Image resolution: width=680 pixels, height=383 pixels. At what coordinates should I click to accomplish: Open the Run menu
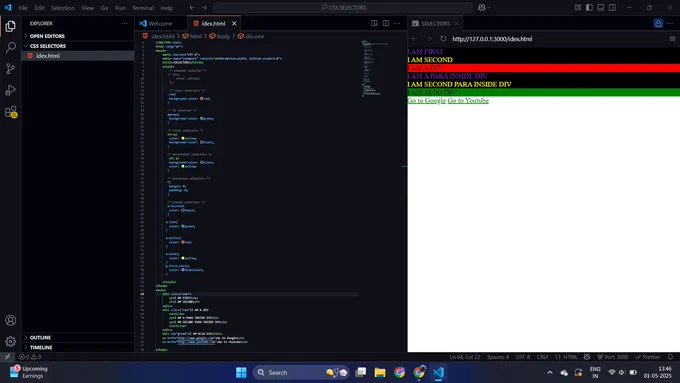tap(120, 8)
